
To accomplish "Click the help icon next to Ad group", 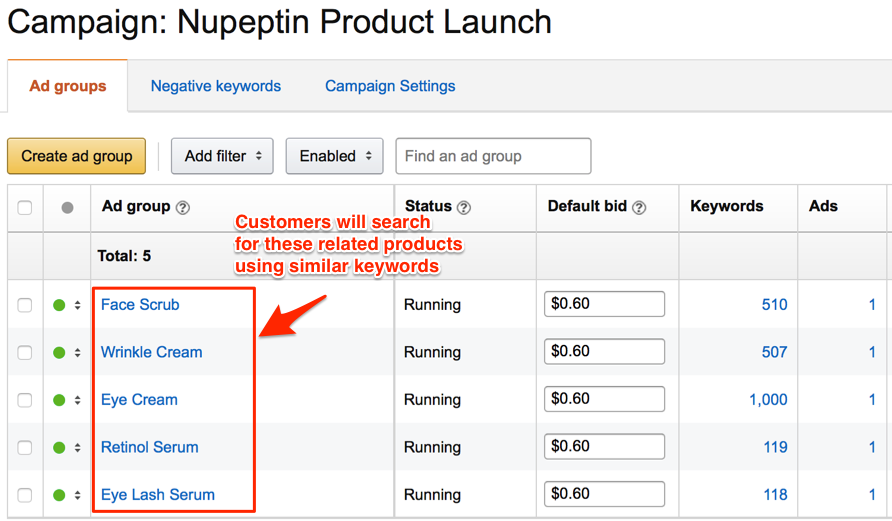I will tap(183, 208).
